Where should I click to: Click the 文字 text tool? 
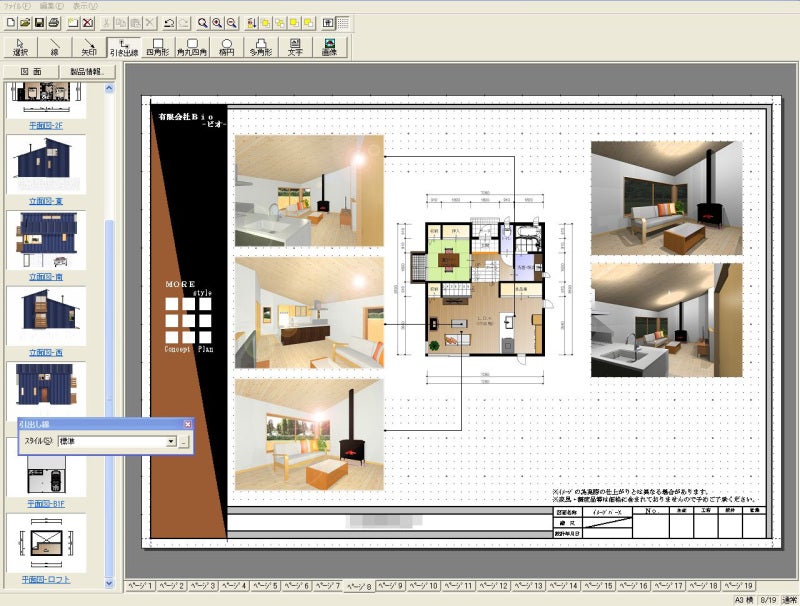pyautogui.click(x=295, y=47)
